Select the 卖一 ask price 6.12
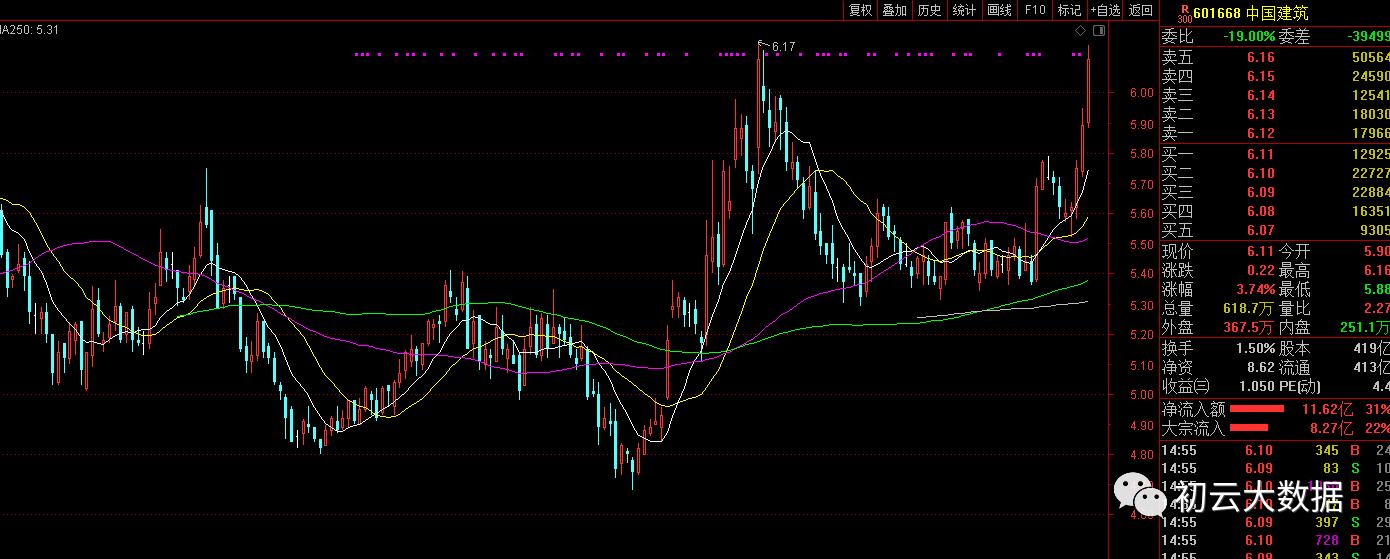Image resolution: width=1390 pixels, height=559 pixels. tap(1260, 133)
